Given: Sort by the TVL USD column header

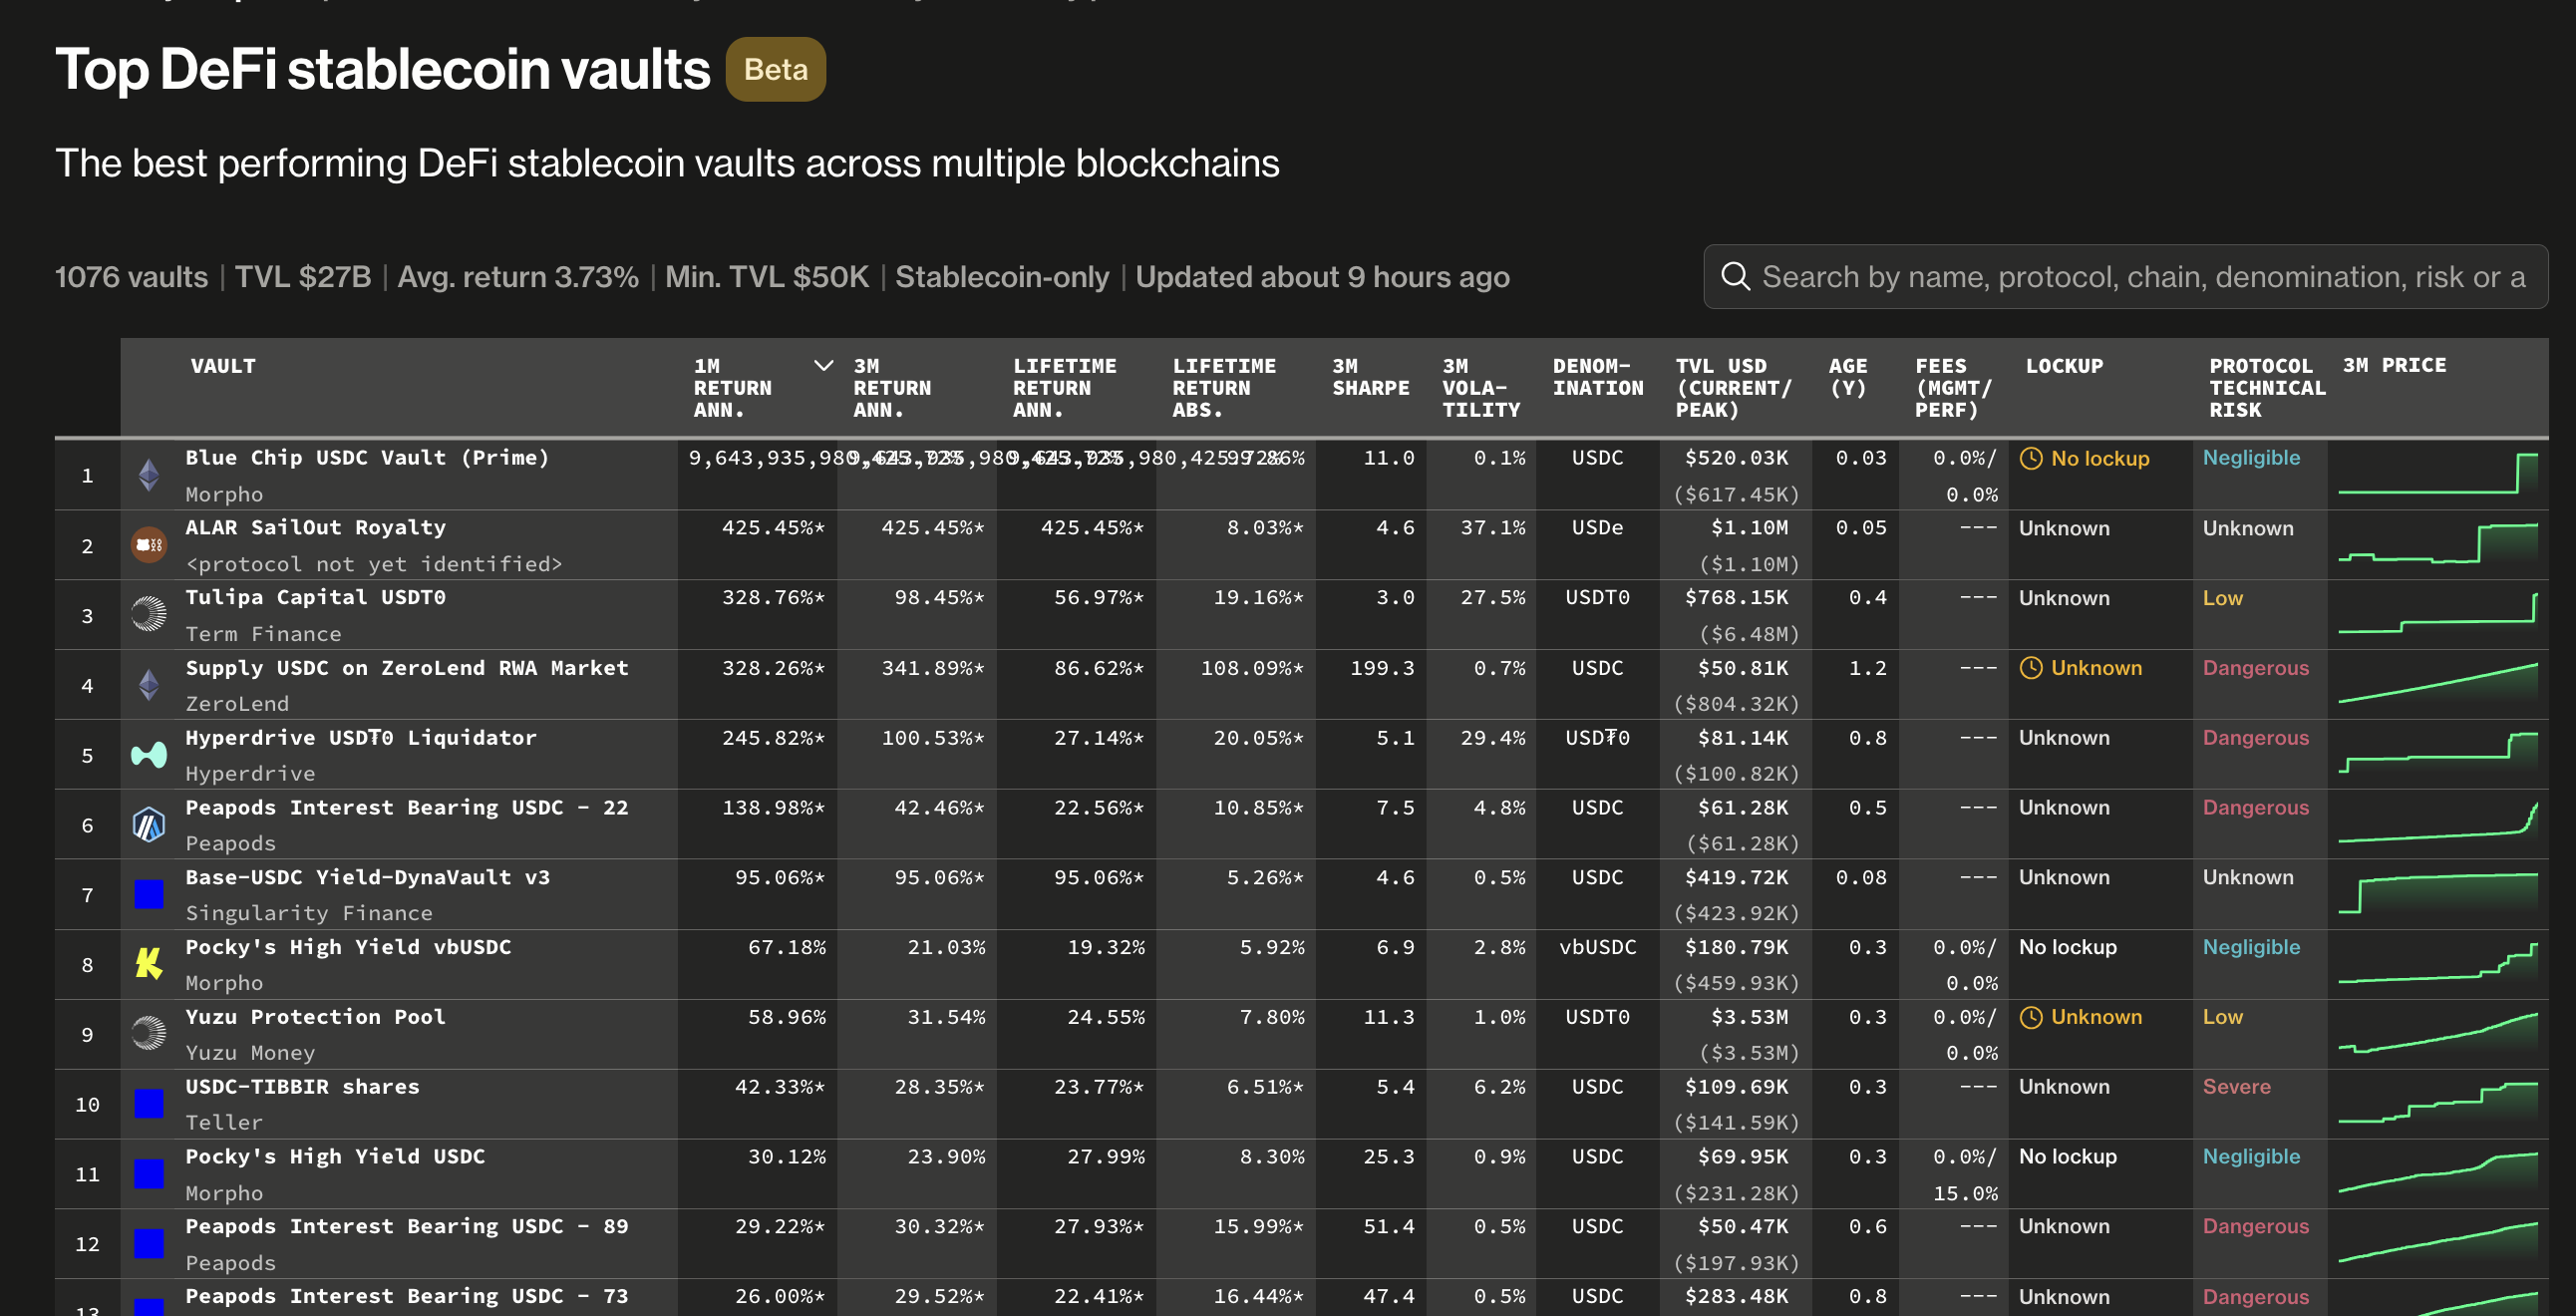Looking at the screenshot, I should click(x=1732, y=387).
